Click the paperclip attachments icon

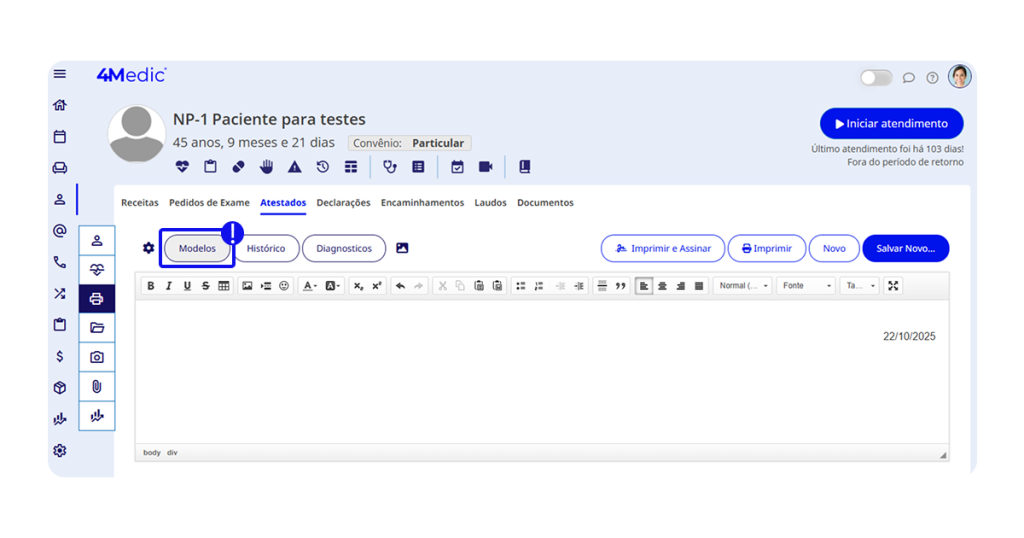coord(97,386)
